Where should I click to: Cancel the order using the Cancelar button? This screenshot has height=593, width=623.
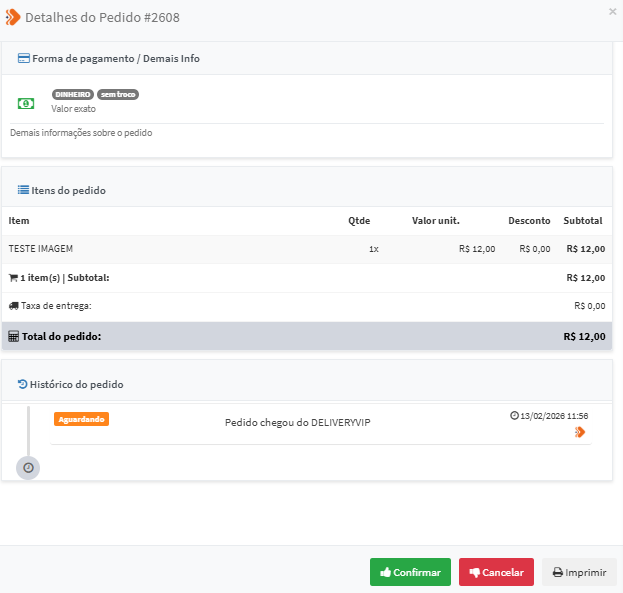[x=496, y=572]
